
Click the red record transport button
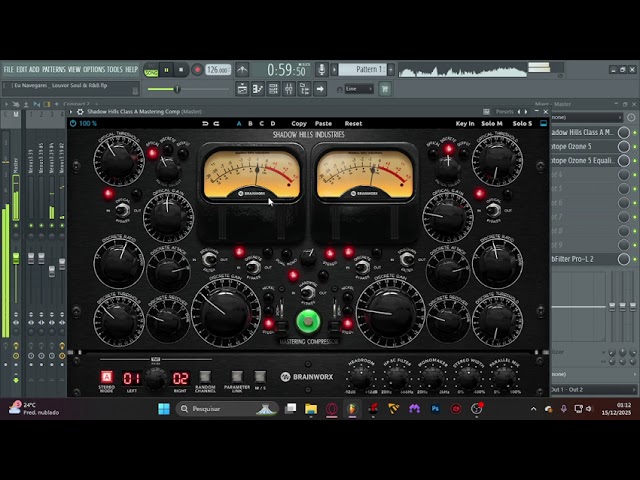pyautogui.click(x=197, y=70)
